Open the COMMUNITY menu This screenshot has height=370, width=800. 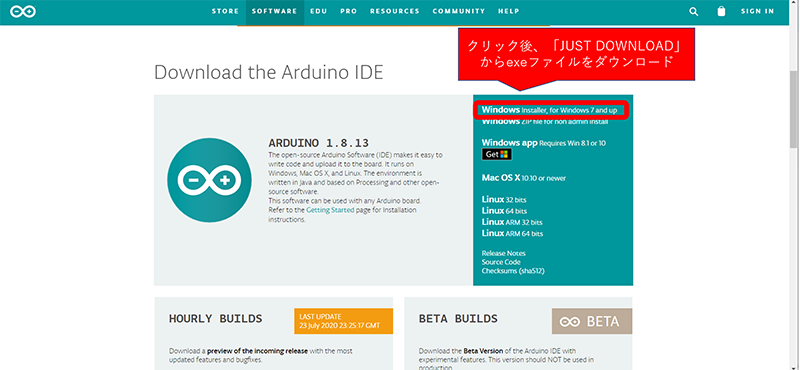coord(459,11)
